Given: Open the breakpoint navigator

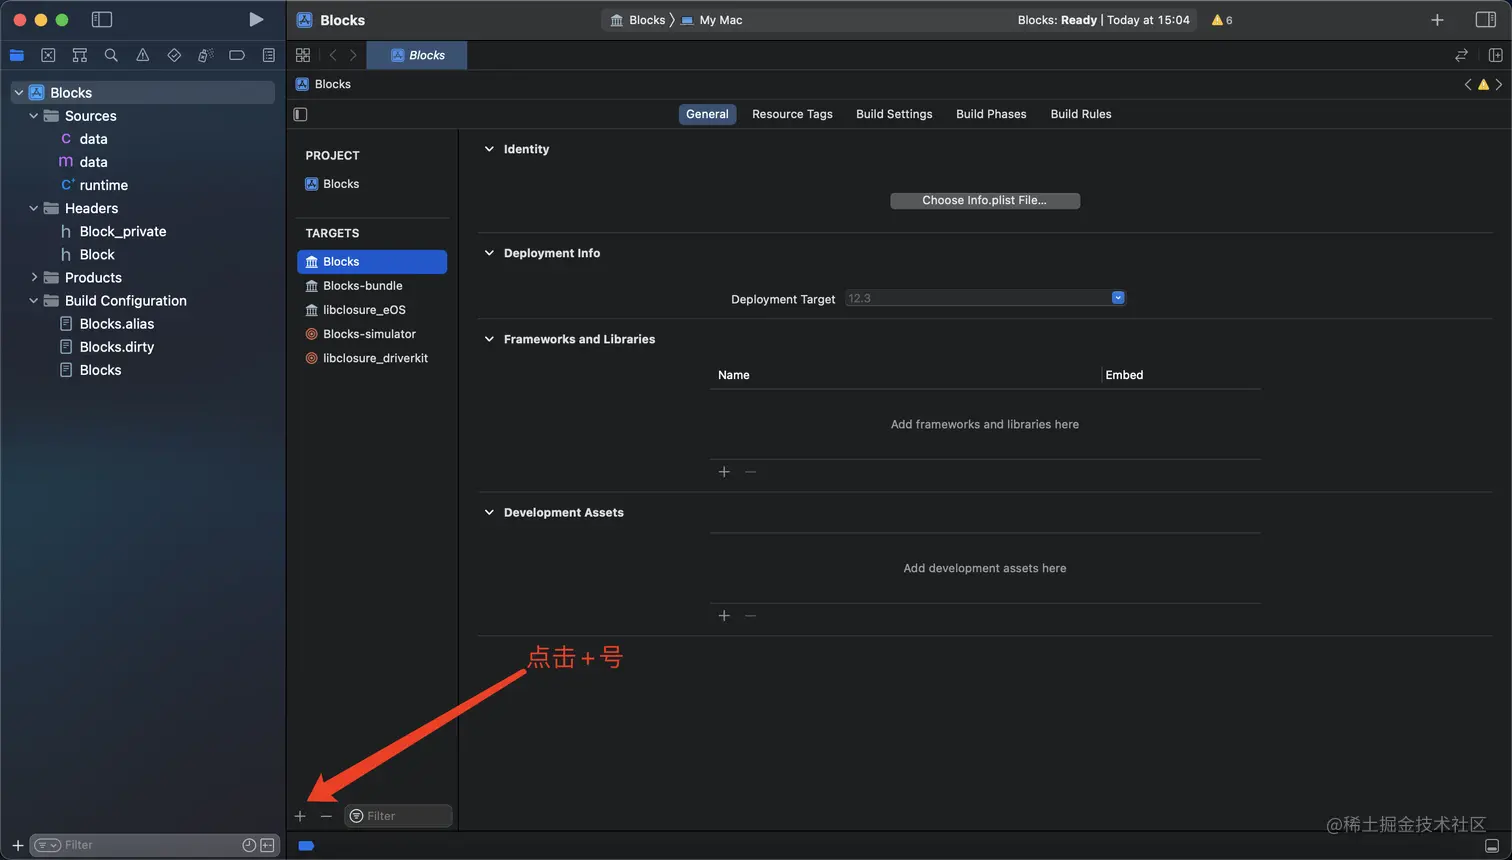Looking at the screenshot, I should point(237,55).
